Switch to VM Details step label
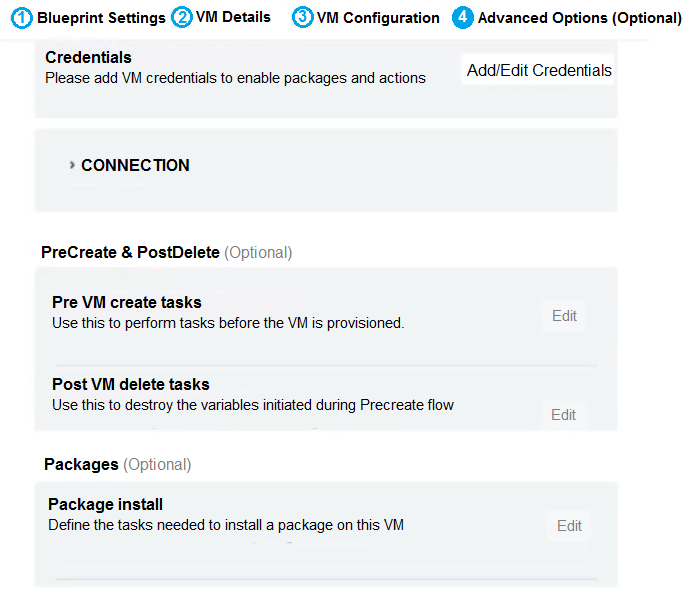The image size is (687, 589). point(233,17)
